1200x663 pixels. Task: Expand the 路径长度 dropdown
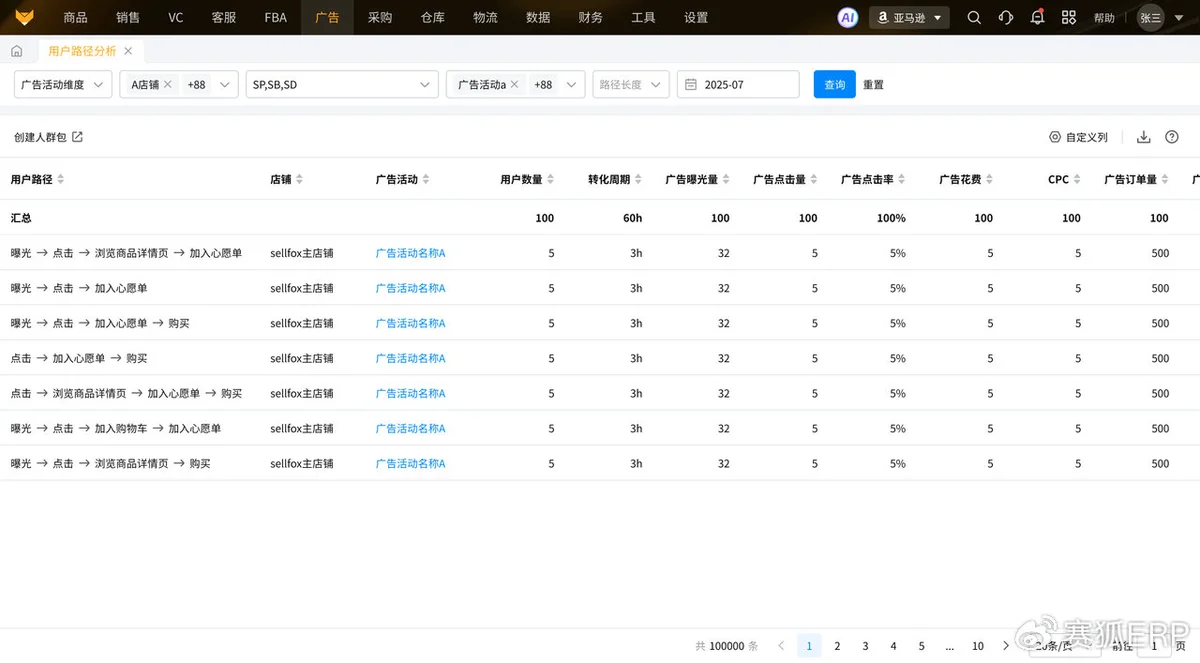coord(630,85)
